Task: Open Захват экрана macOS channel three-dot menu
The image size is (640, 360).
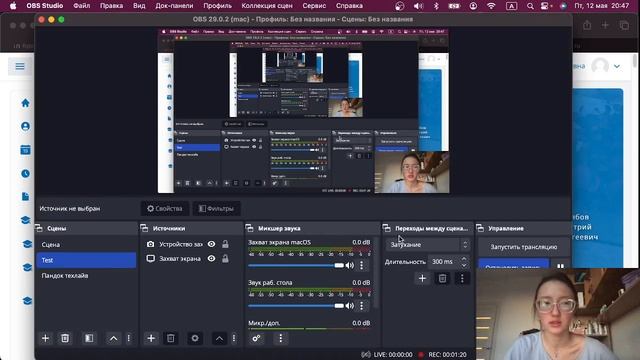Action: pos(361,265)
